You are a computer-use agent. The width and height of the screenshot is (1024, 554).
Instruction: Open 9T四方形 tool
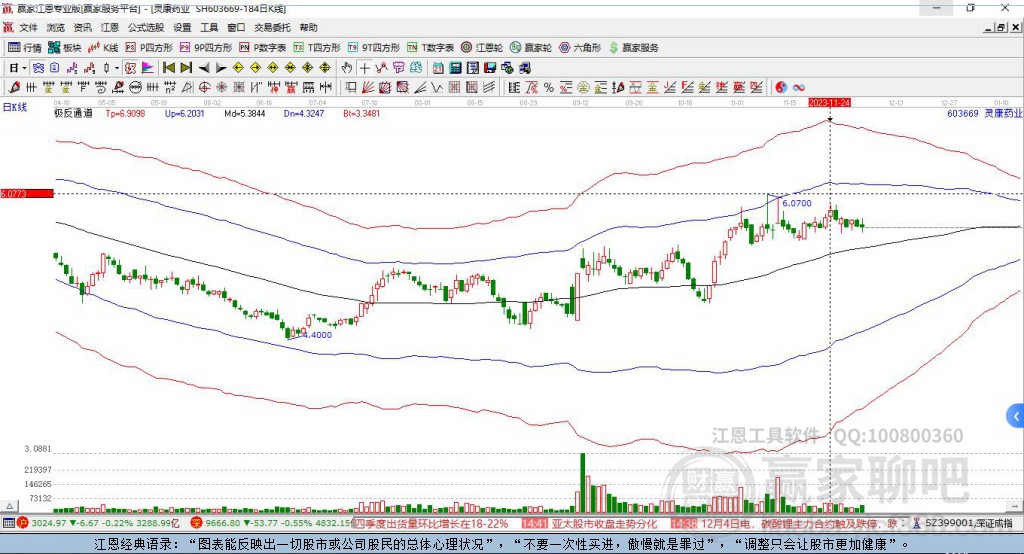point(374,48)
